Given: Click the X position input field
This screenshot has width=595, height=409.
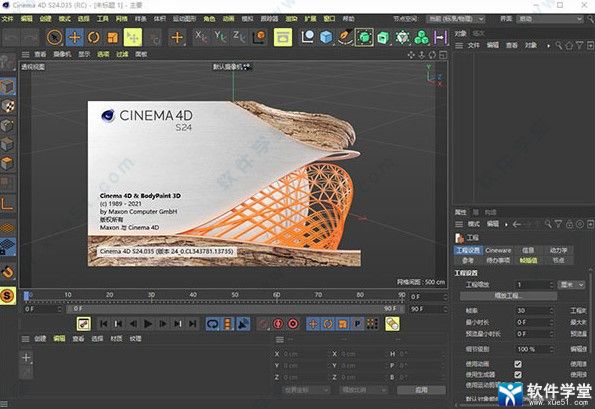Looking at the screenshot, I should click(x=305, y=354).
